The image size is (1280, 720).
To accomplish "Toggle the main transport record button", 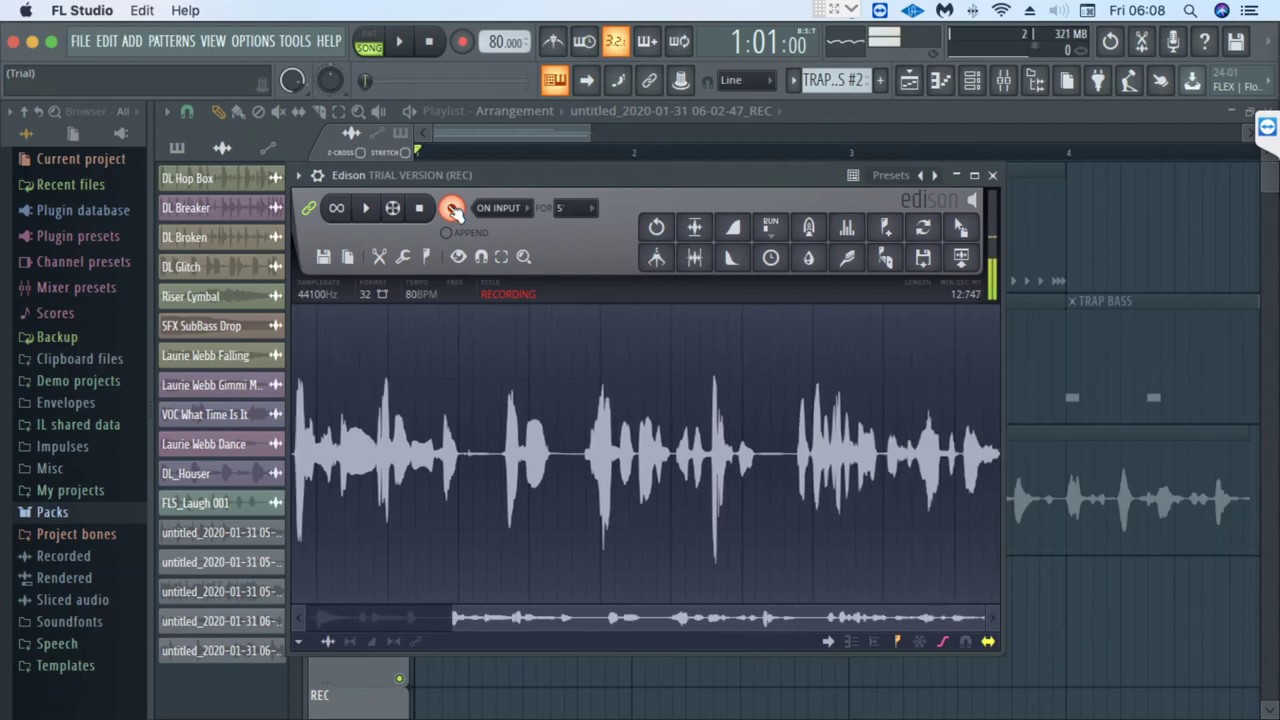I will [x=462, y=42].
